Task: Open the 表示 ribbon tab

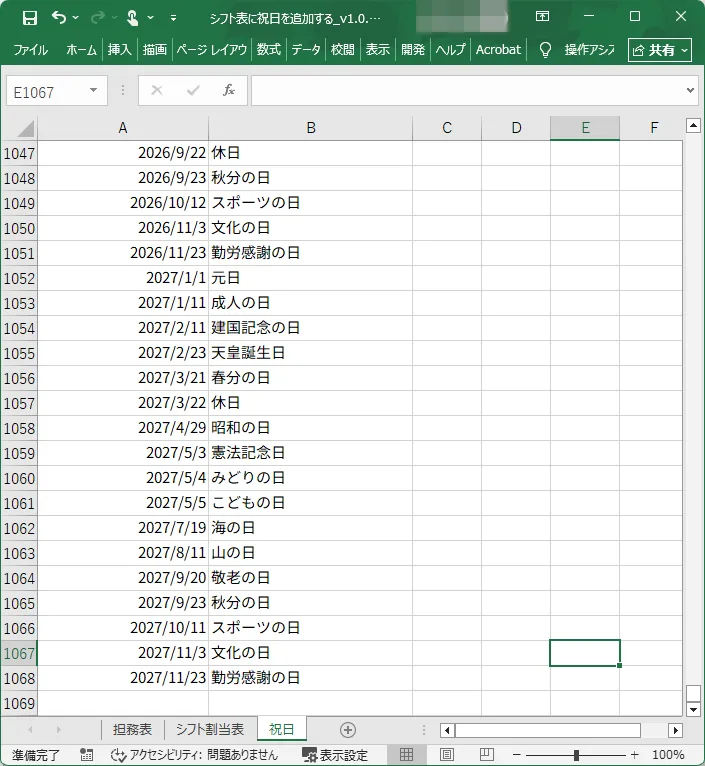Action: point(378,50)
